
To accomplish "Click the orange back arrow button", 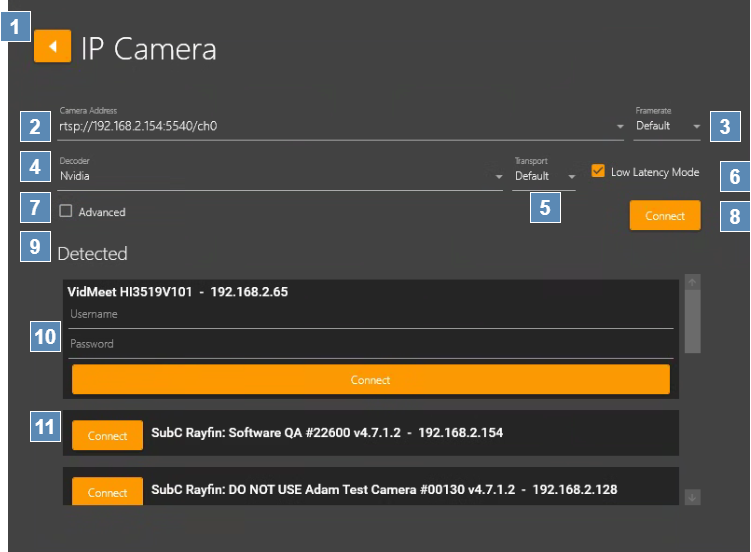I will click(52, 46).
